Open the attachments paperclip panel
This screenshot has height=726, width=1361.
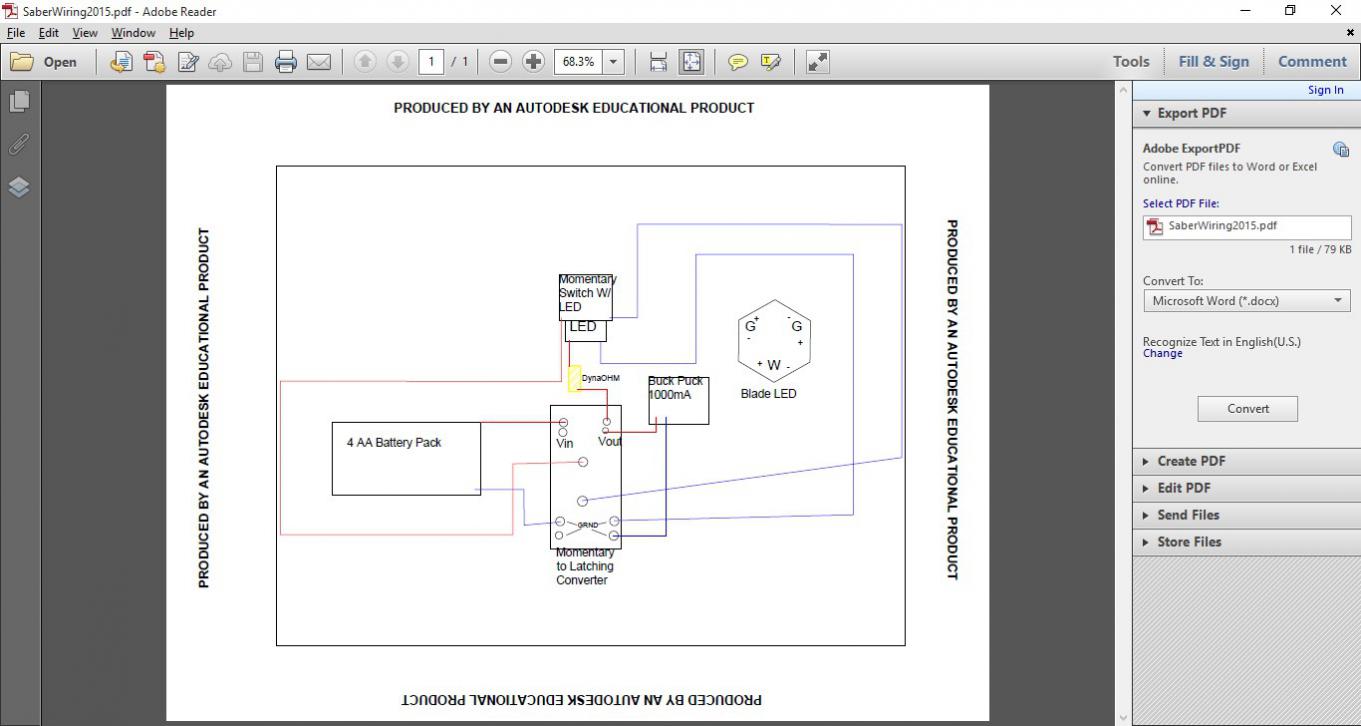pyautogui.click(x=19, y=144)
